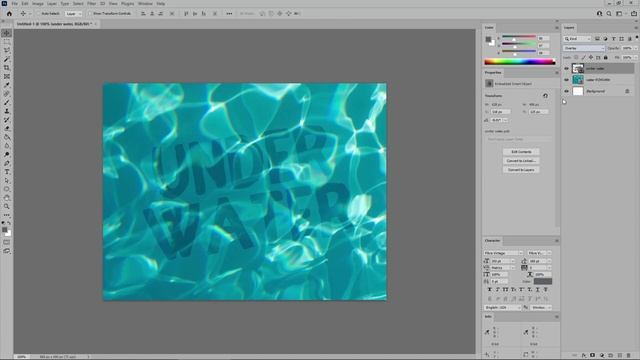This screenshot has height=360, width=640.
Task: Click the Faux Bold button in Character
Action: click(x=490, y=289)
